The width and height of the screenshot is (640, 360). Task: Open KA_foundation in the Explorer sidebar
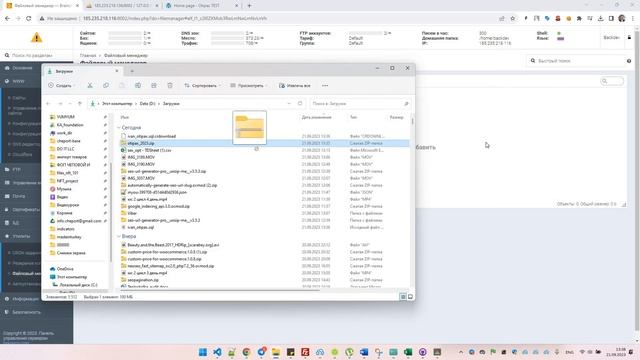click(70, 125)
